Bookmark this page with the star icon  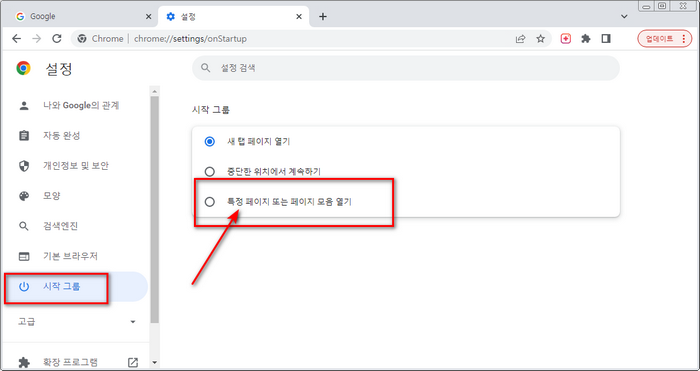(x=541, y=39)
